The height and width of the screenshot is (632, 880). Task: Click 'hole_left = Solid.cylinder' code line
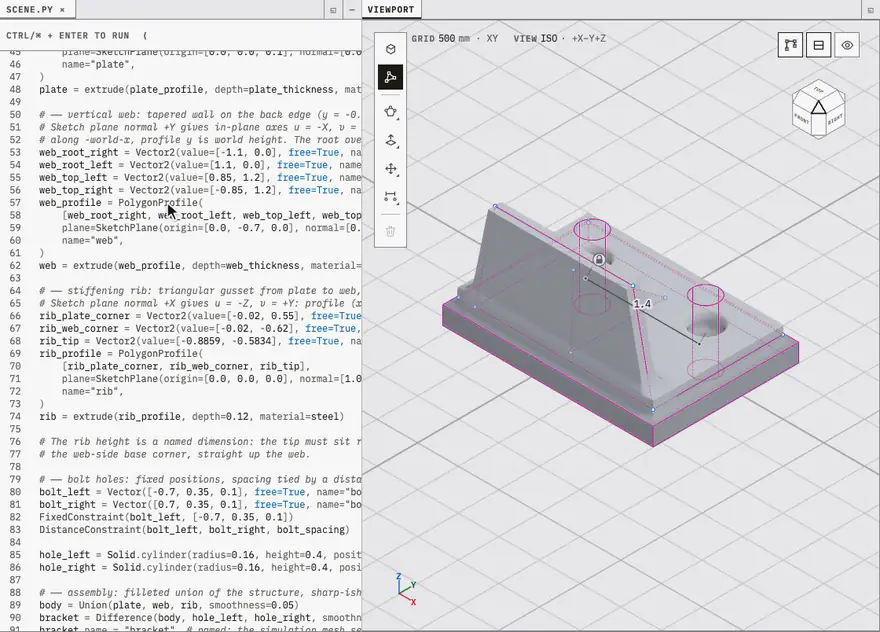click(x=200, y=555)
